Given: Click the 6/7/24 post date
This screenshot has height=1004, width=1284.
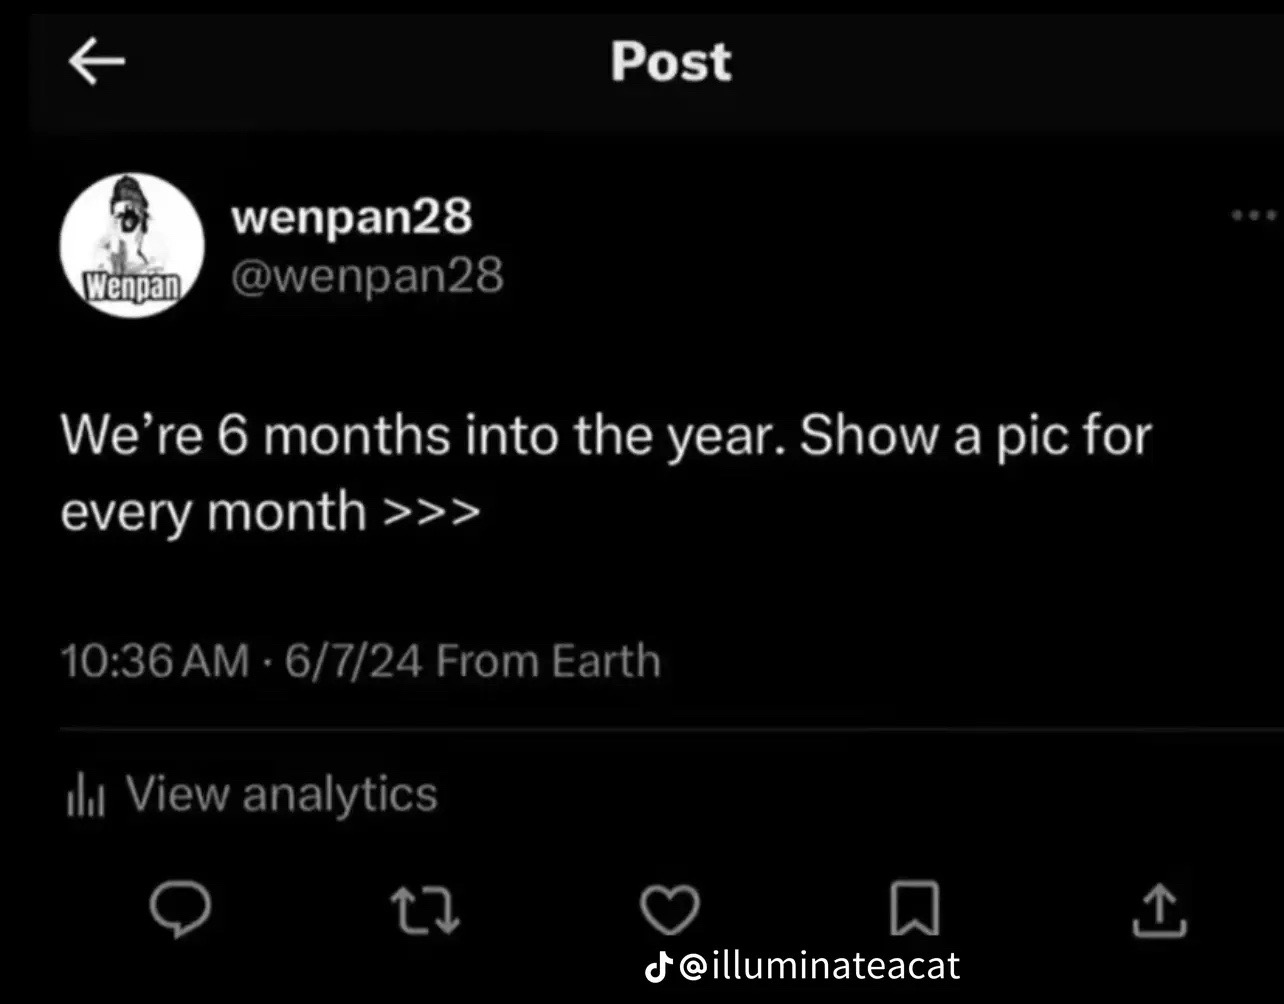Looking at the screenshot, I should 354,662.
